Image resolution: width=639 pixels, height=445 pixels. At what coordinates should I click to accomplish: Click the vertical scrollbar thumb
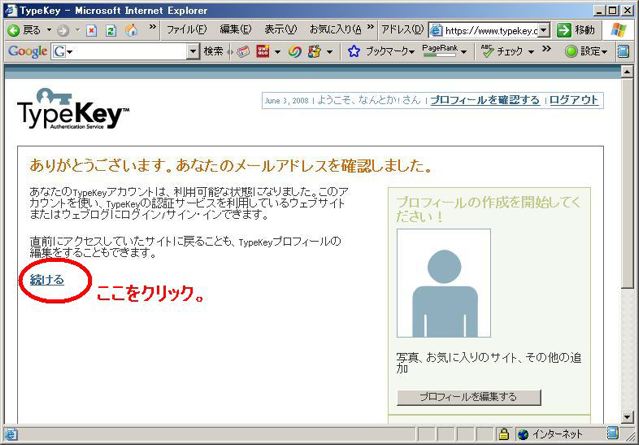(627, 183)
